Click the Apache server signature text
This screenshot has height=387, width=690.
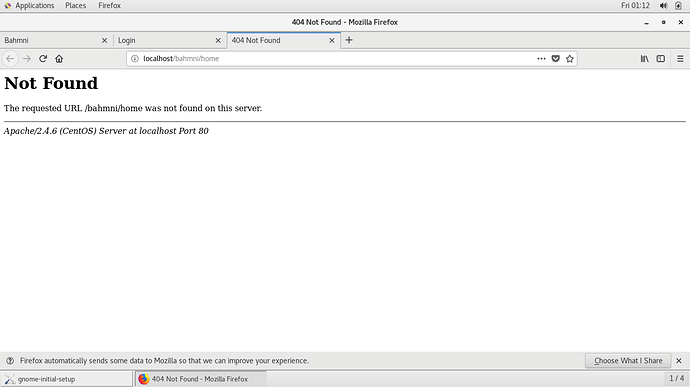coord(106,131)
